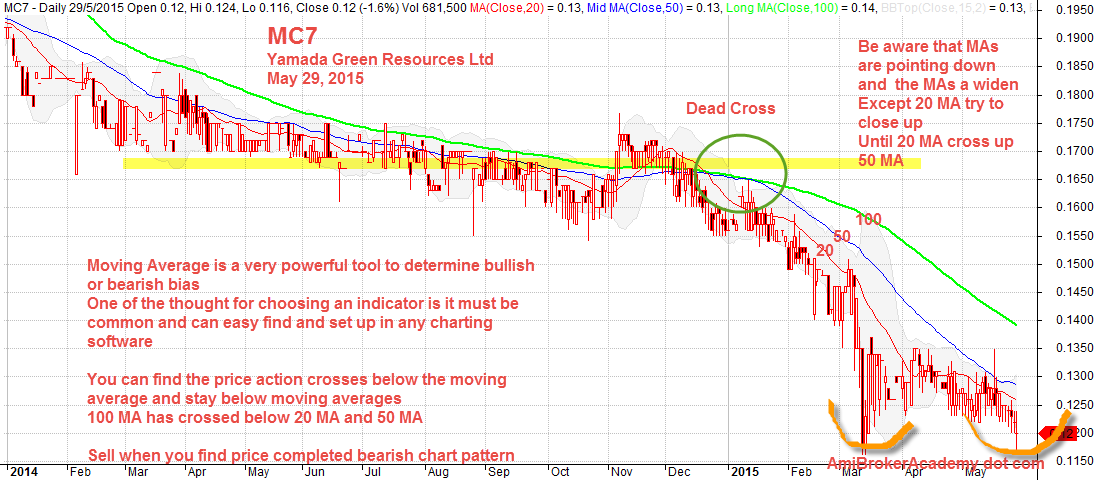The image size is (1098, 480).
Task: Click the 0.1600 price axis label
Action: pos(1075,207)
